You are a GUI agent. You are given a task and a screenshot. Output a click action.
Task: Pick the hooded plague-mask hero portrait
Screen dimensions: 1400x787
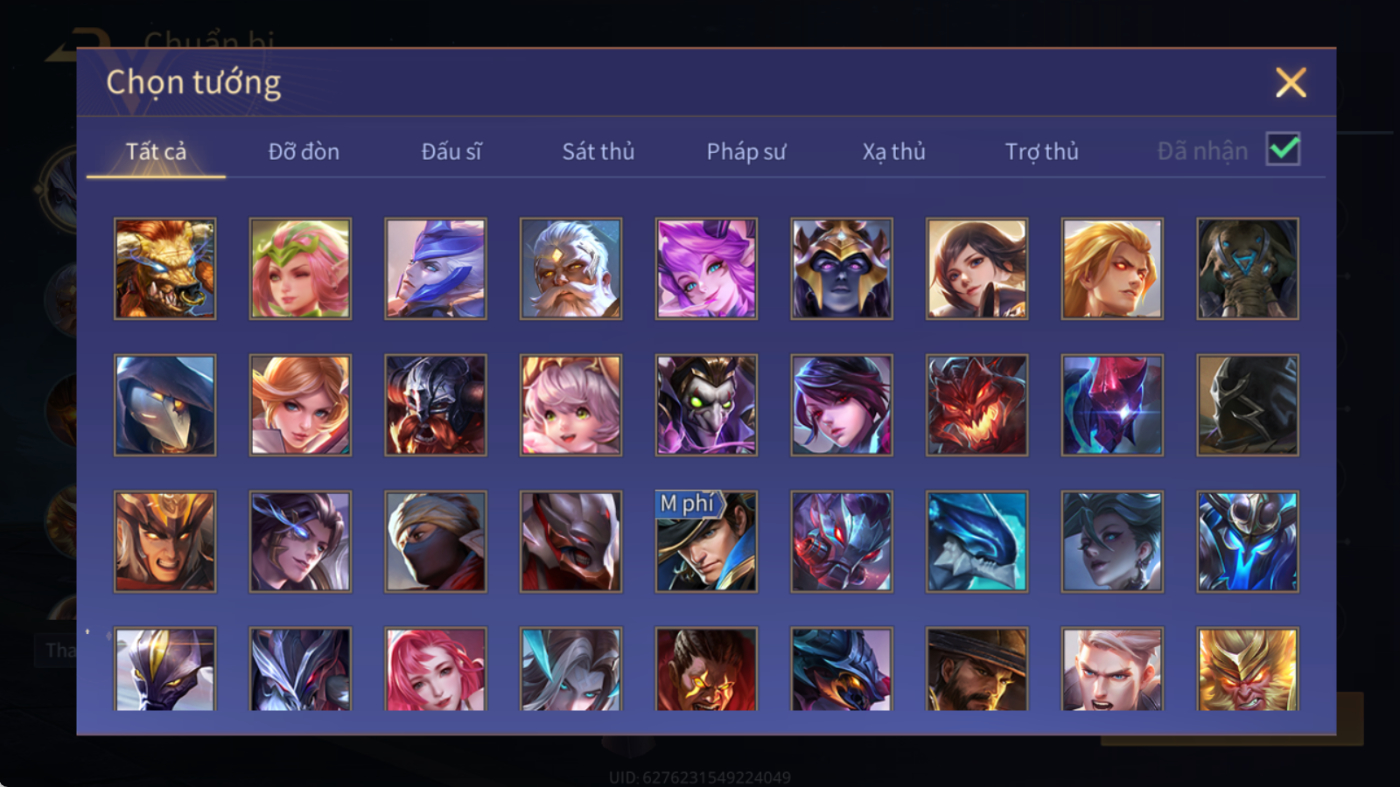coord(165,405)
